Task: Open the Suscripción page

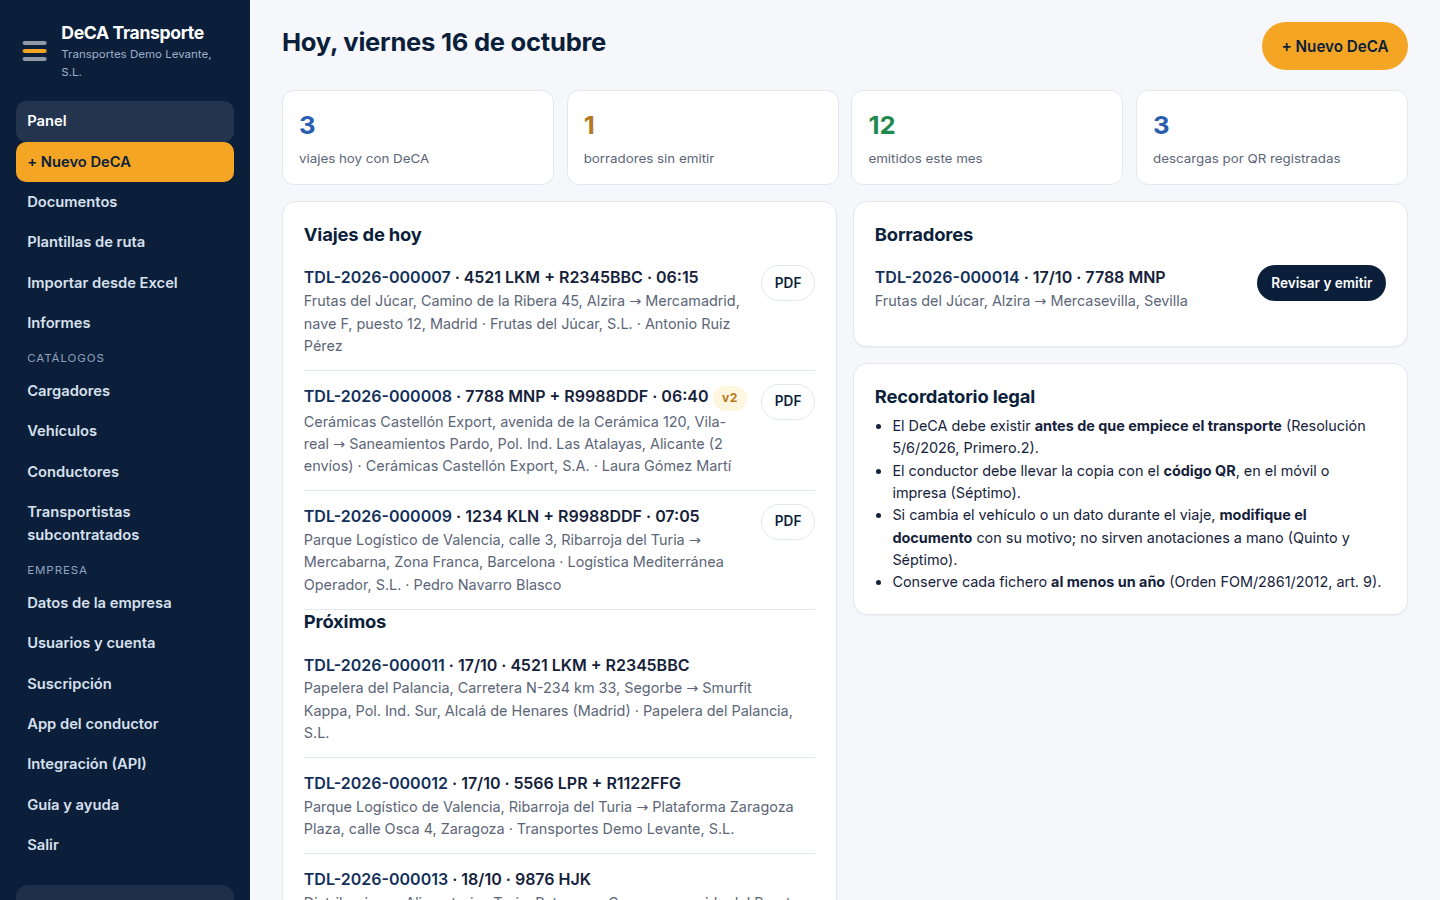Action: [125, 684]
